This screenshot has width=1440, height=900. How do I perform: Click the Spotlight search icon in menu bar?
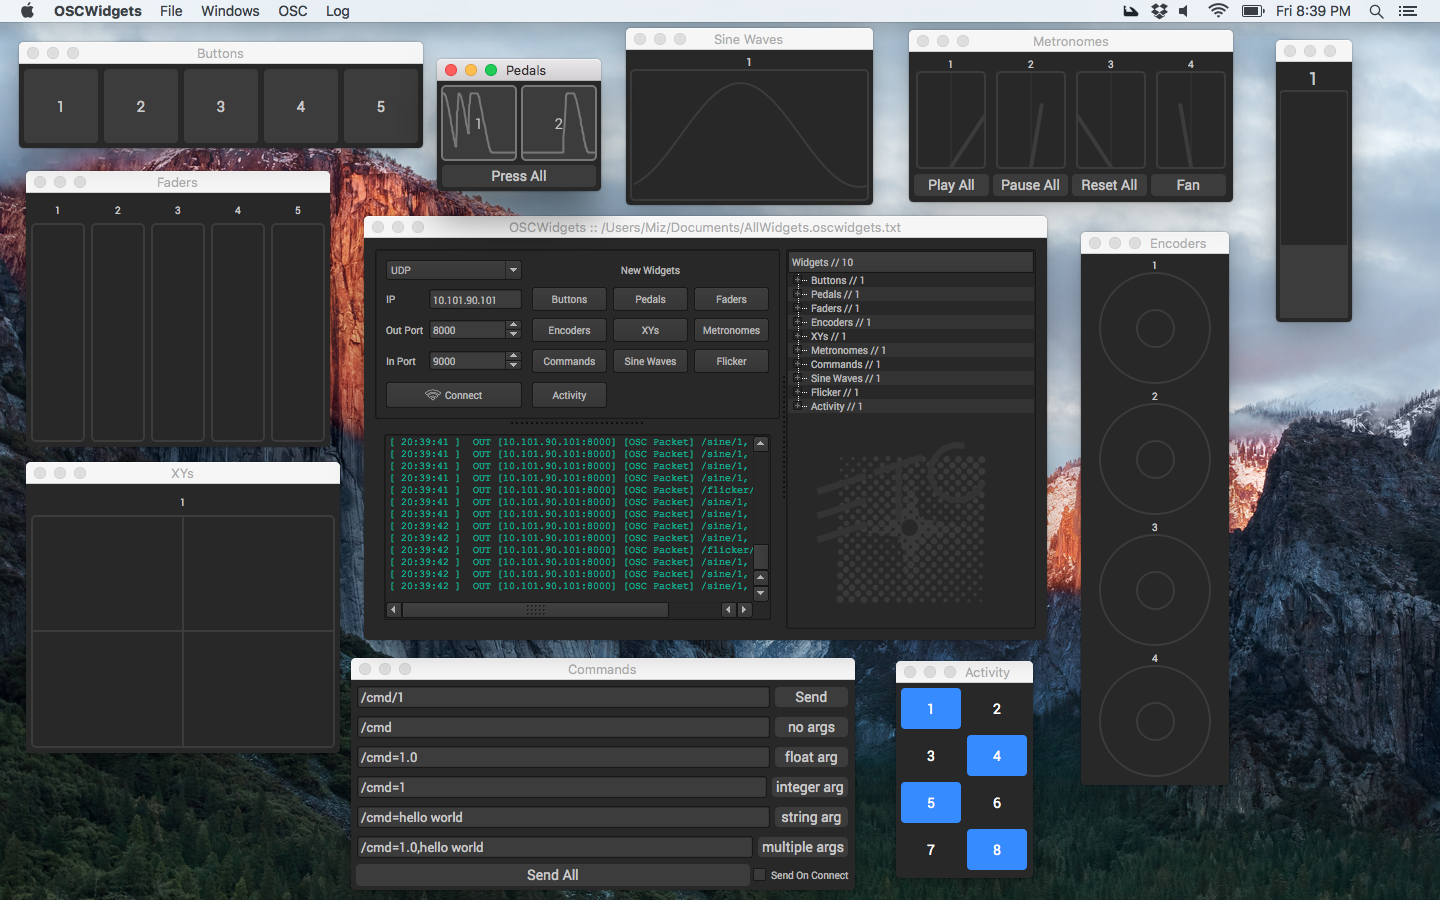pos(1376,11)
